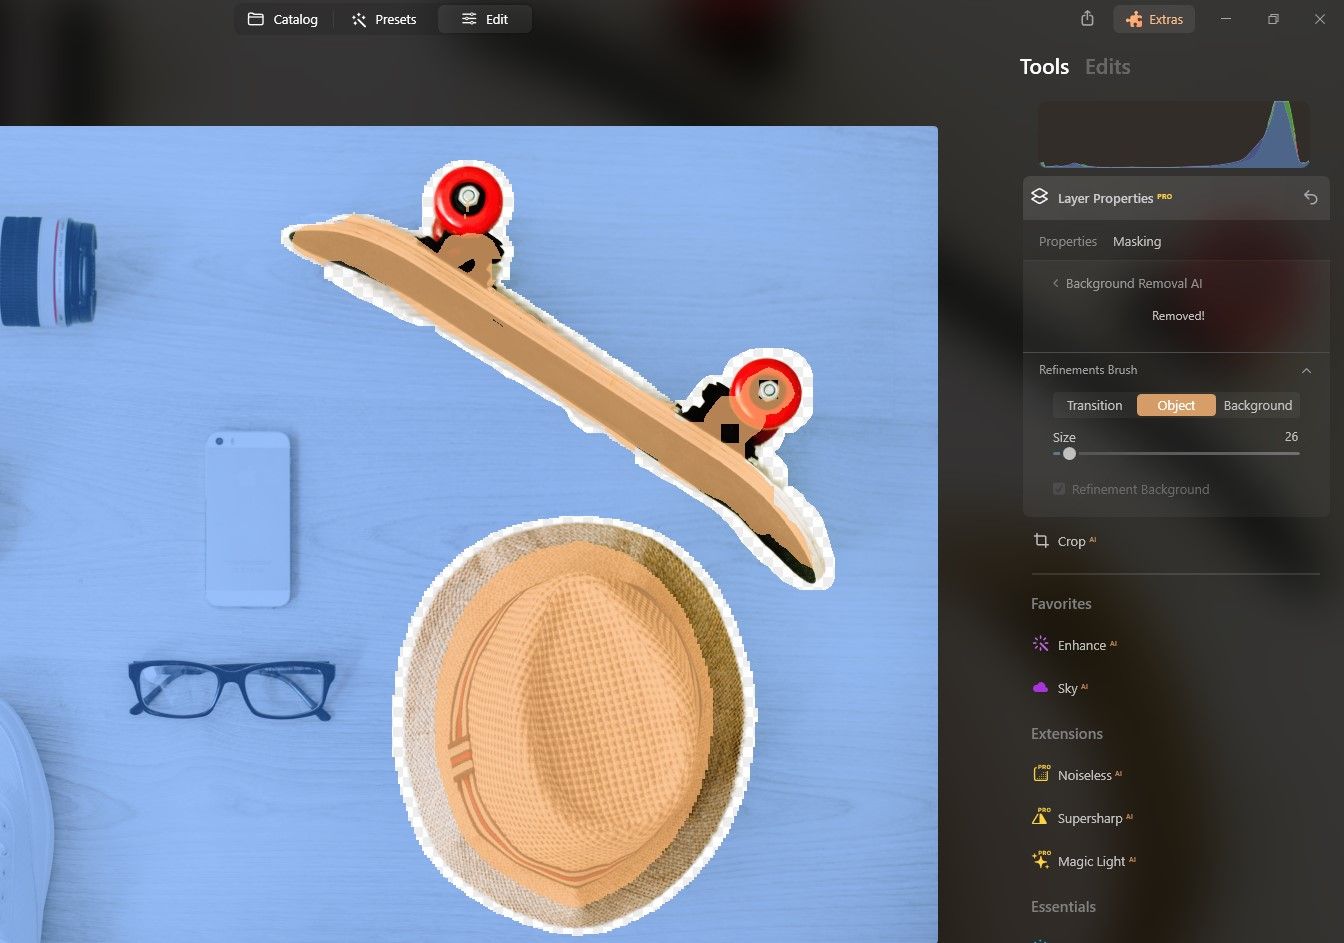1344x943 pixels.
Task: Click the Layer Properties title
Action: point(1105,198)
